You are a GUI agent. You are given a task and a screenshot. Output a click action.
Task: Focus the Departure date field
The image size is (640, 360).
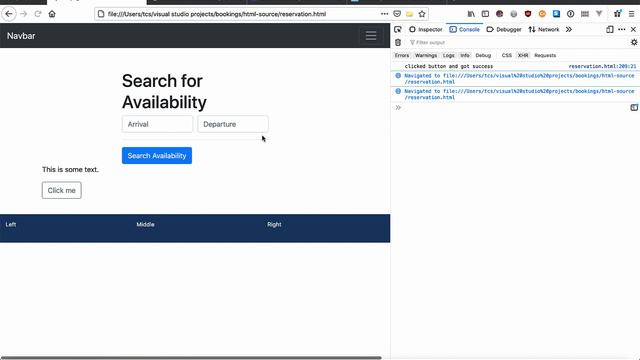[233, 124]
